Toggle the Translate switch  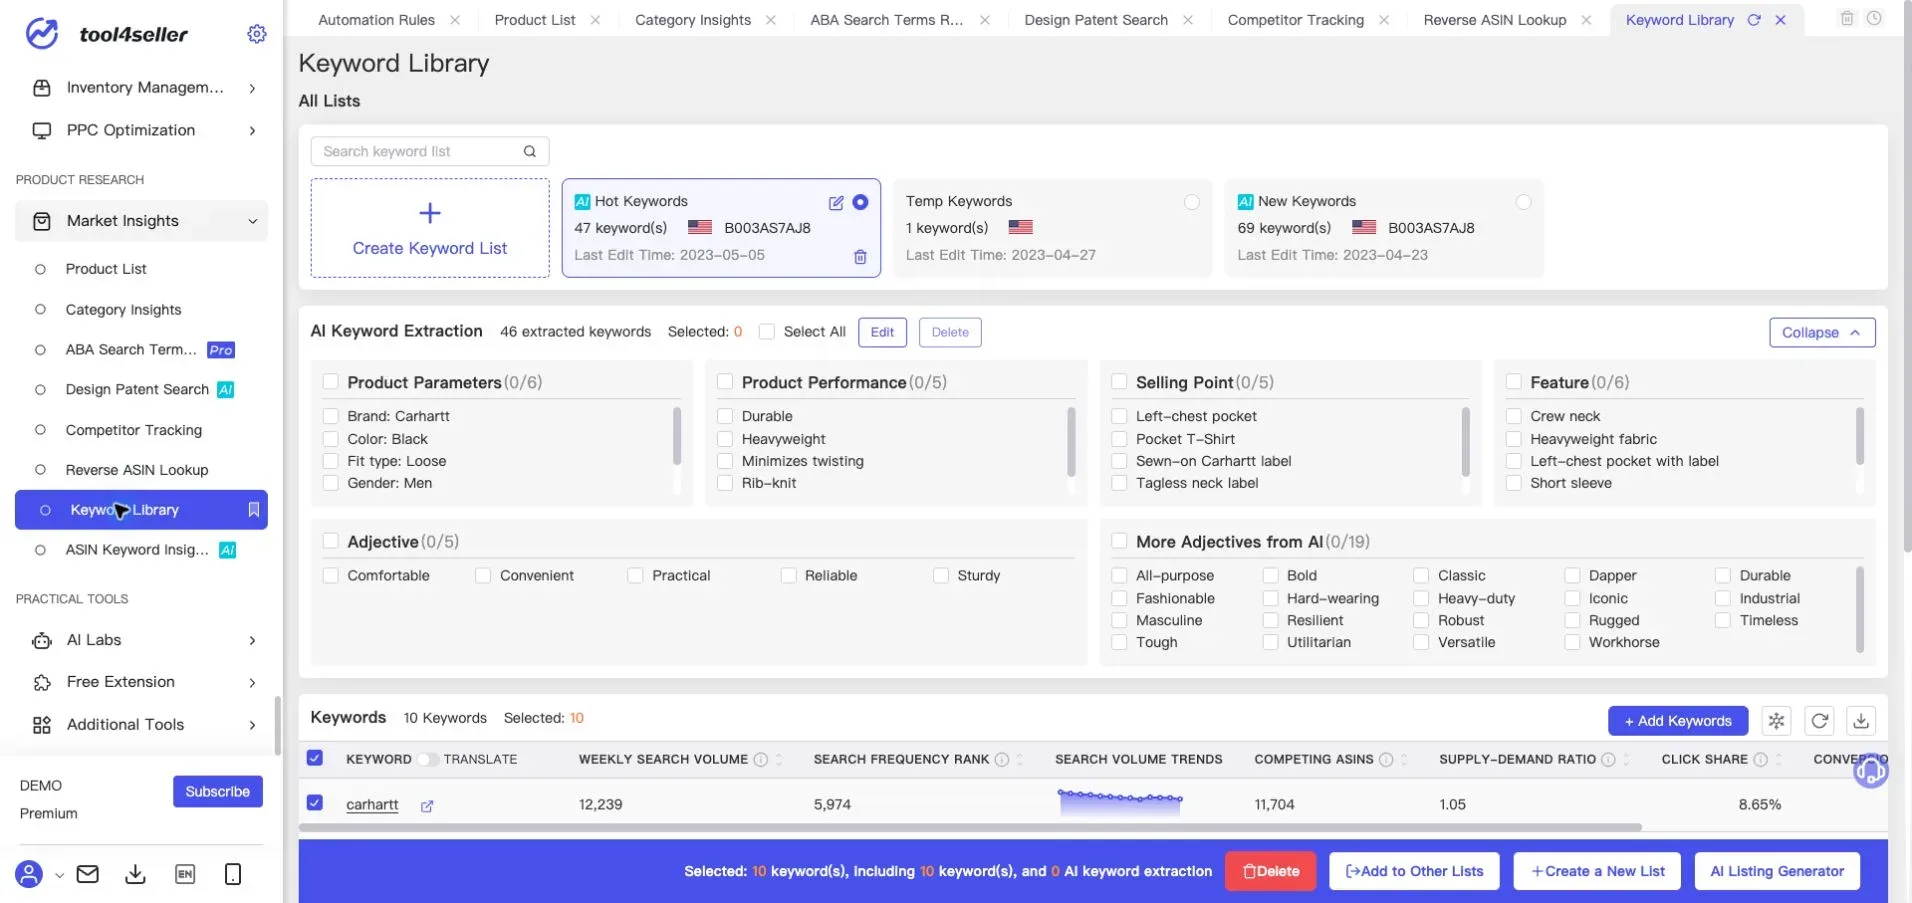tap(427, 760)
